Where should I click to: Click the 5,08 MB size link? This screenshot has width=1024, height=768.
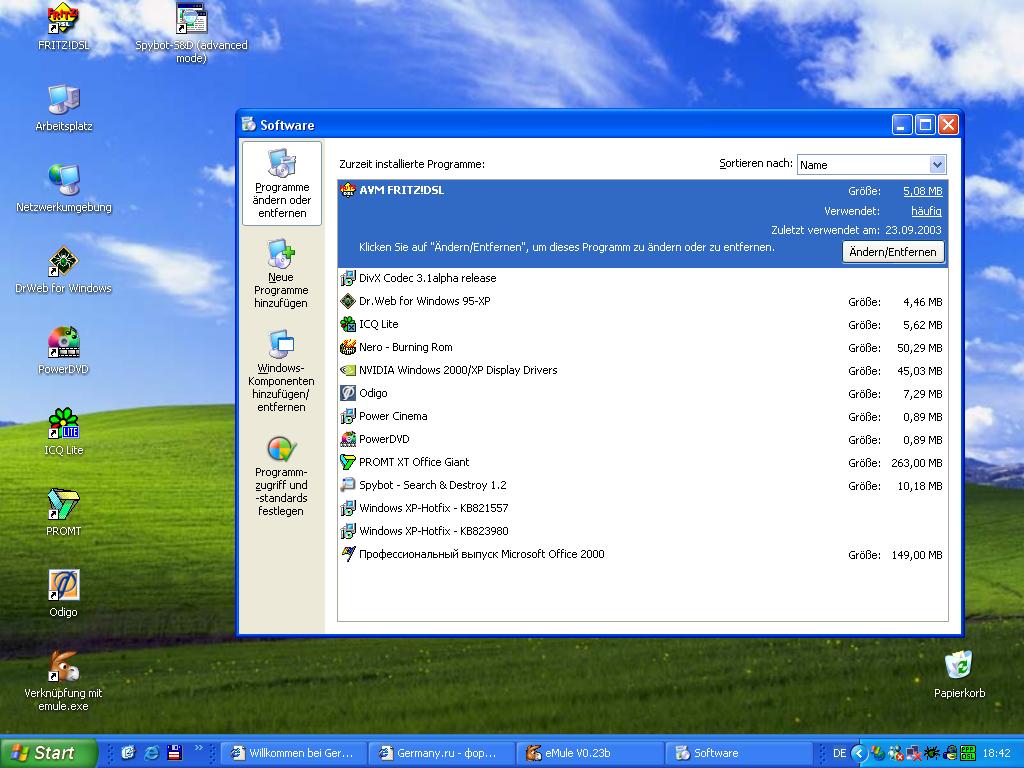point(923,191)
